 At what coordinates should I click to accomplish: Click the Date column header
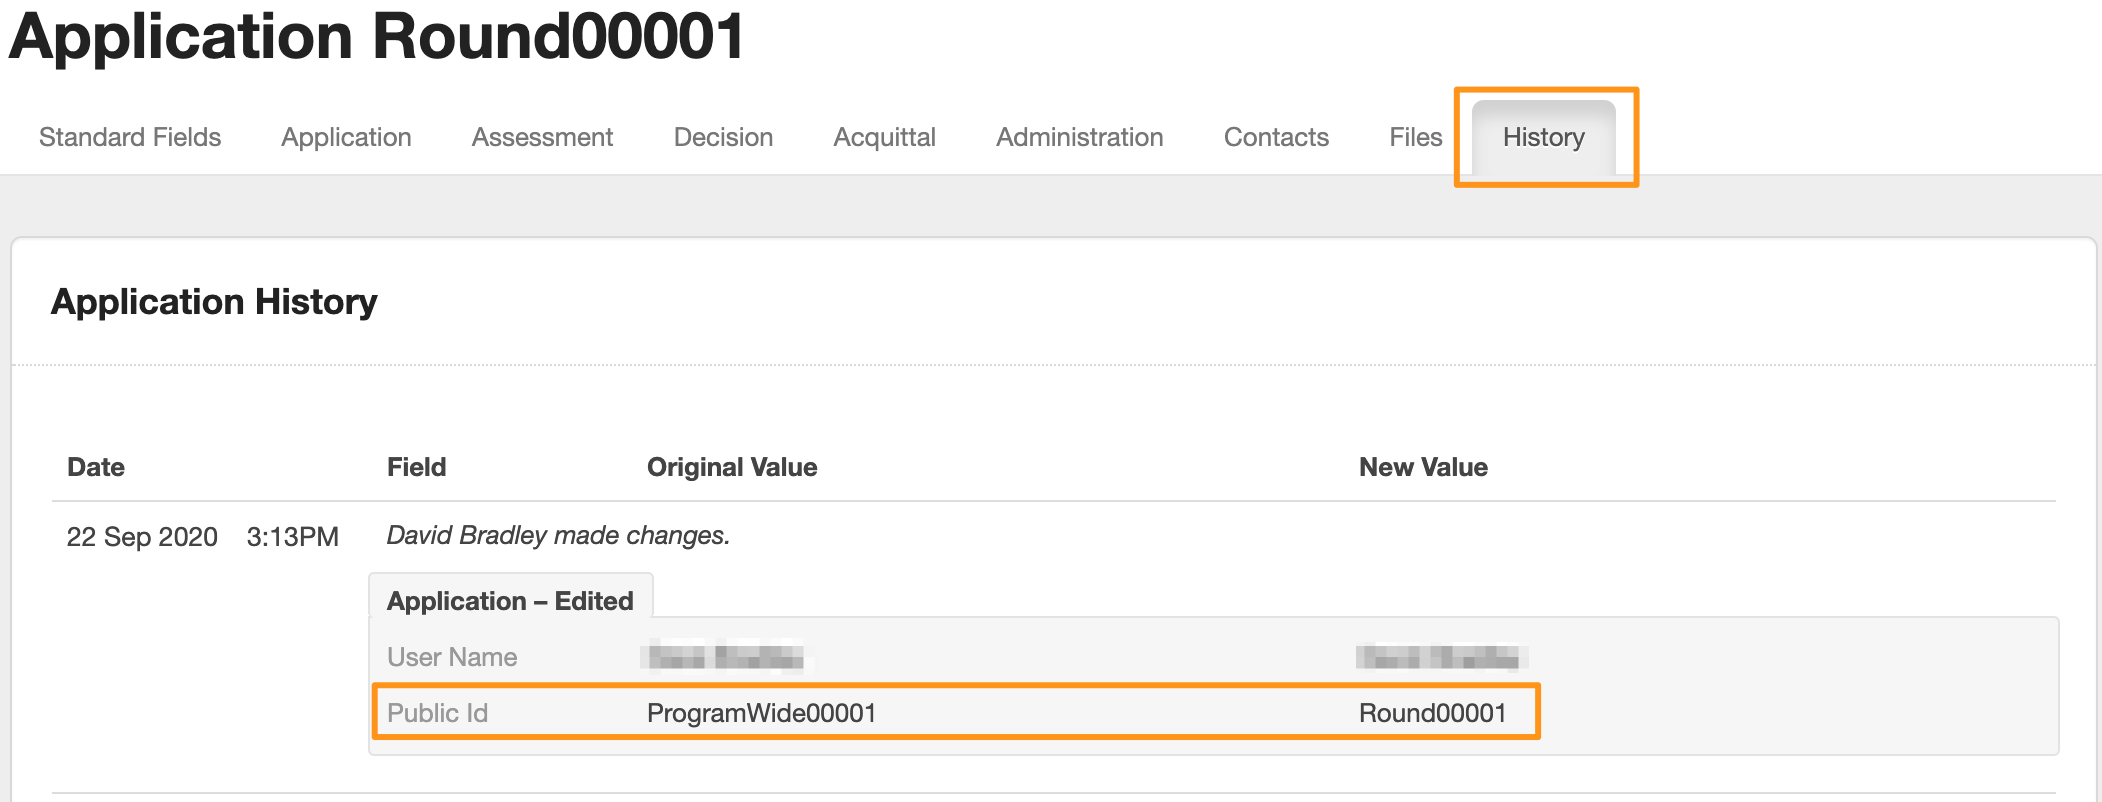tap(96, 467)
